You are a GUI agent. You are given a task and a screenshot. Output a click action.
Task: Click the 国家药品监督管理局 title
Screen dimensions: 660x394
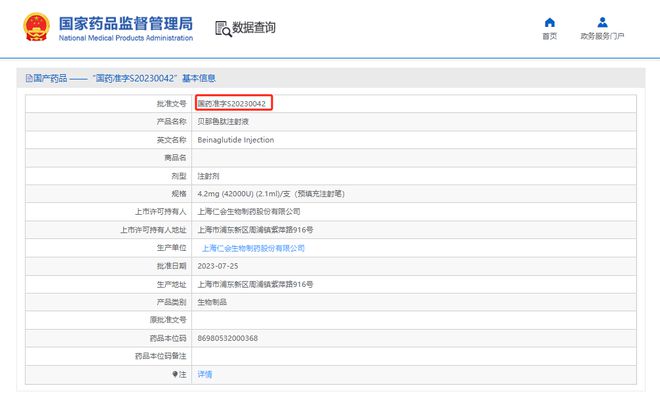[125, 24]
